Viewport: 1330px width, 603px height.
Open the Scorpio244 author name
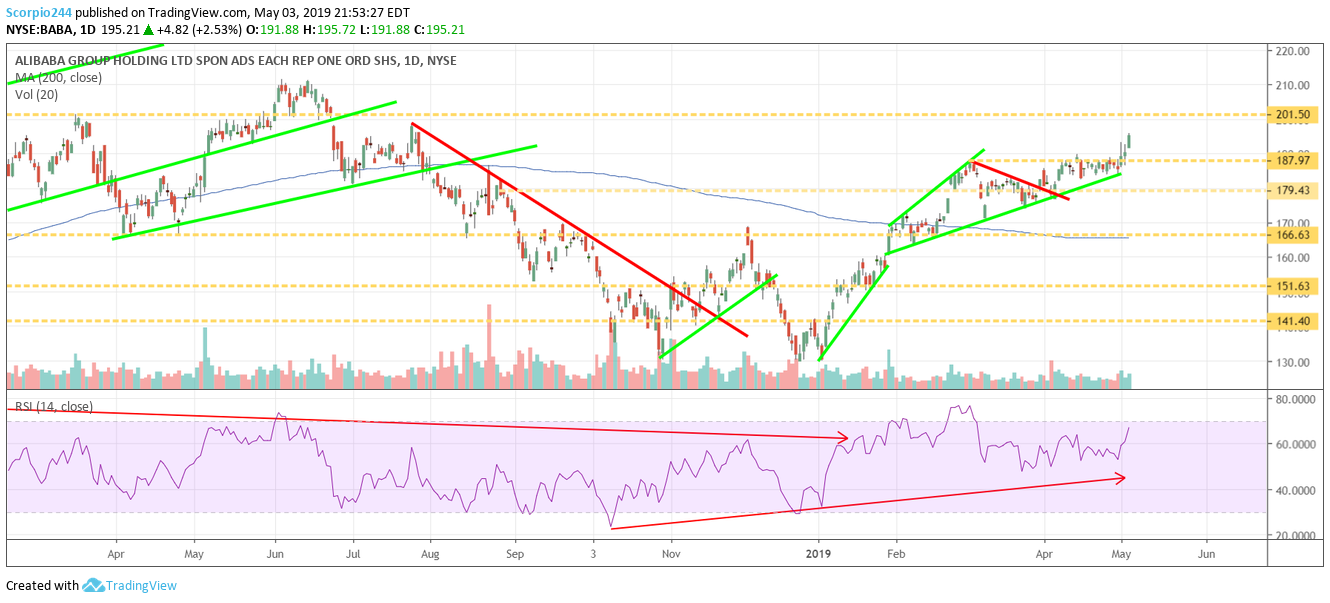coord(40,11)
